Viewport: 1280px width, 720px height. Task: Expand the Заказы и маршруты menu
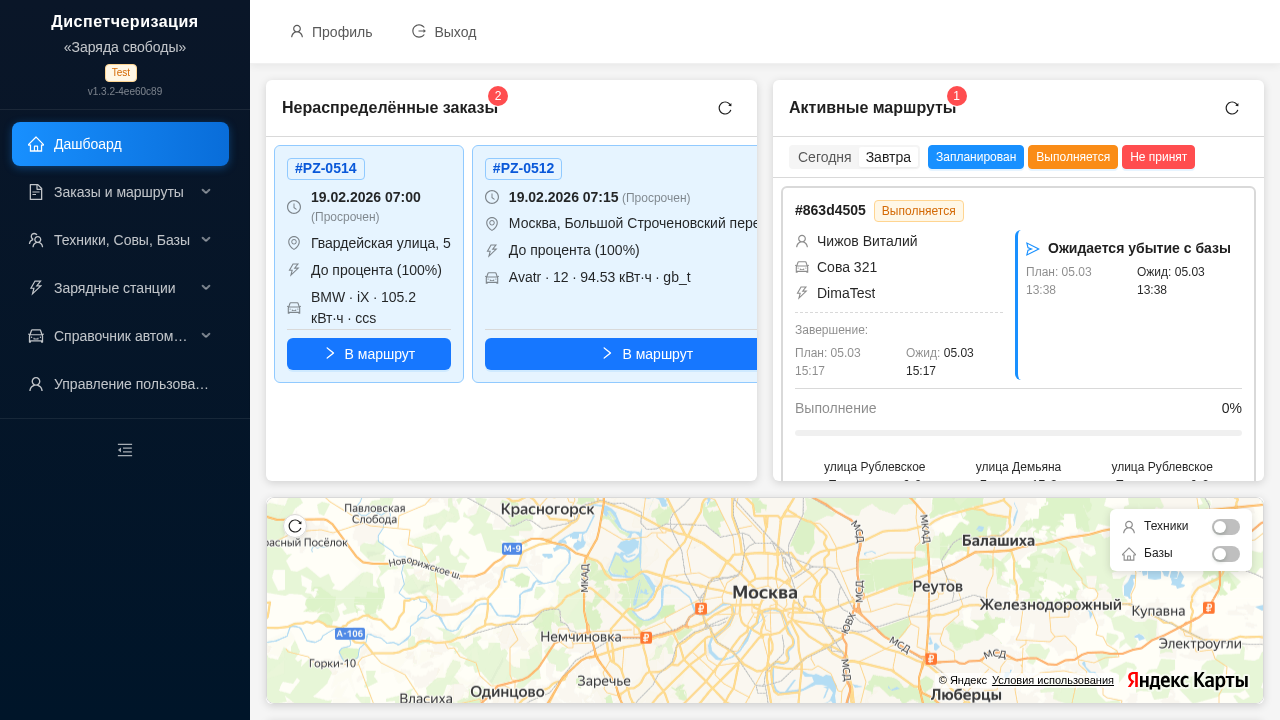(206, 192)
